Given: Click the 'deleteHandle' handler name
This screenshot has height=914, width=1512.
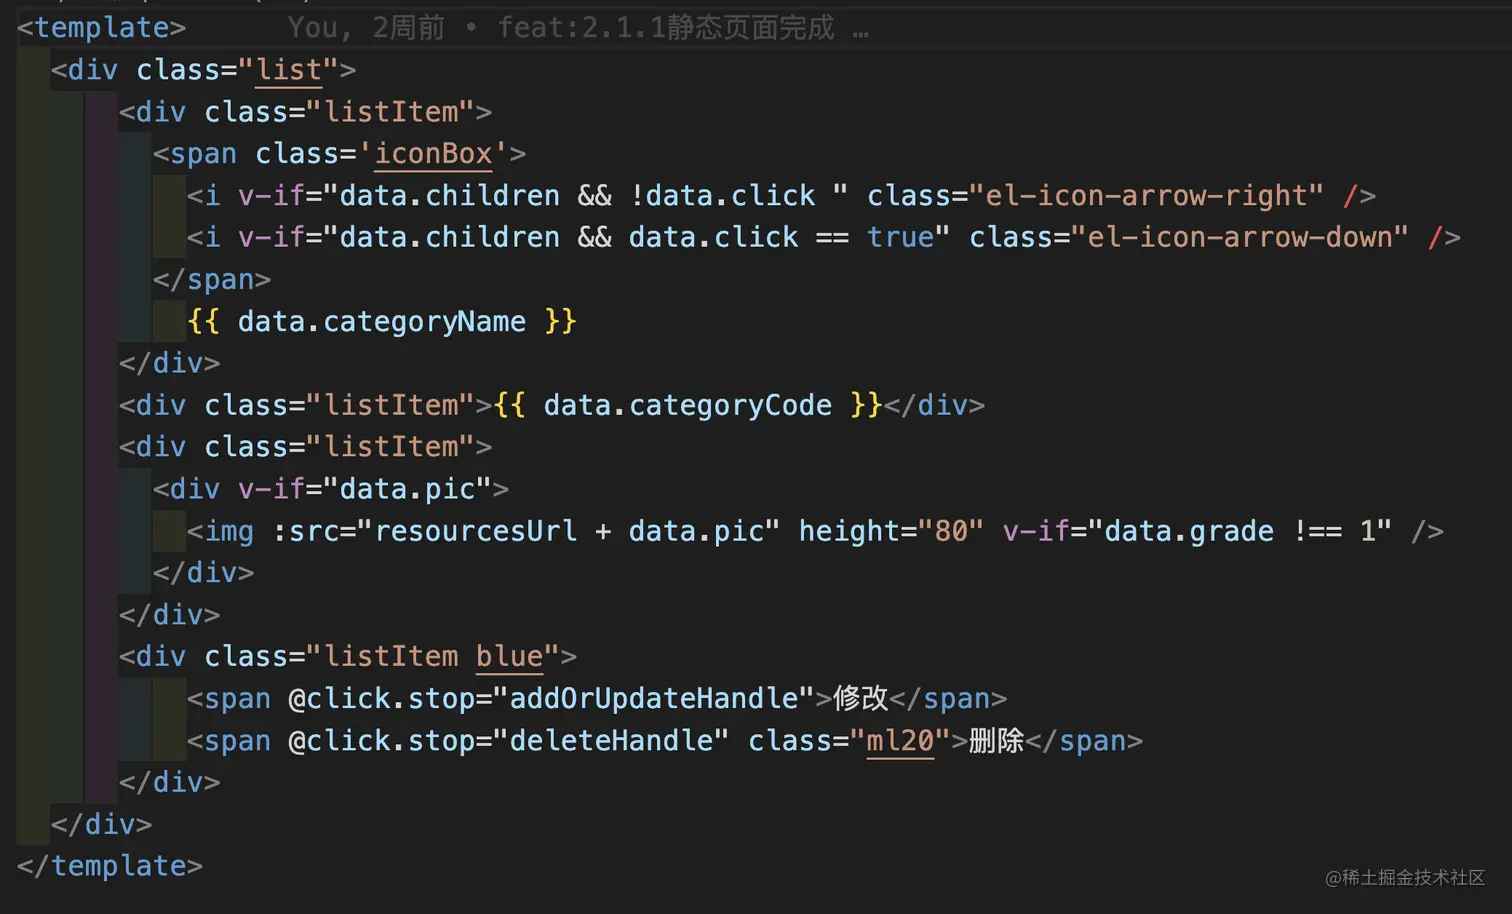Looking at the screenshot, I should pos(611,740).
